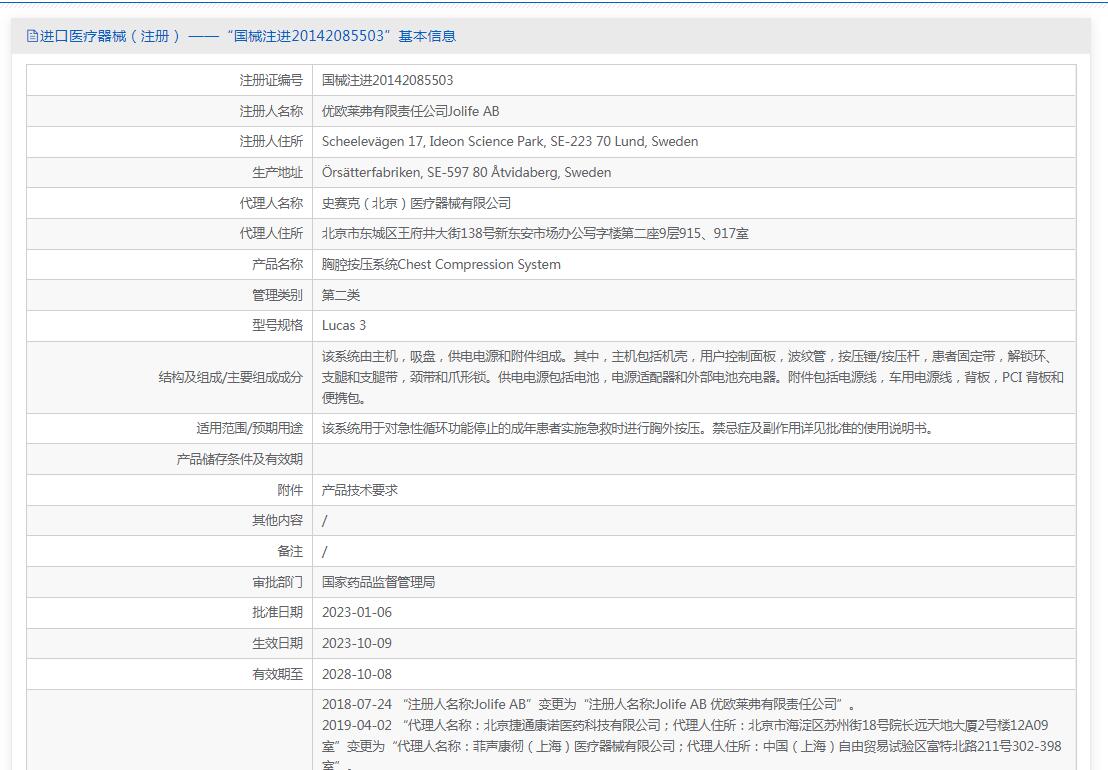Click product name Chest Compression System

(x=441, y=265)
